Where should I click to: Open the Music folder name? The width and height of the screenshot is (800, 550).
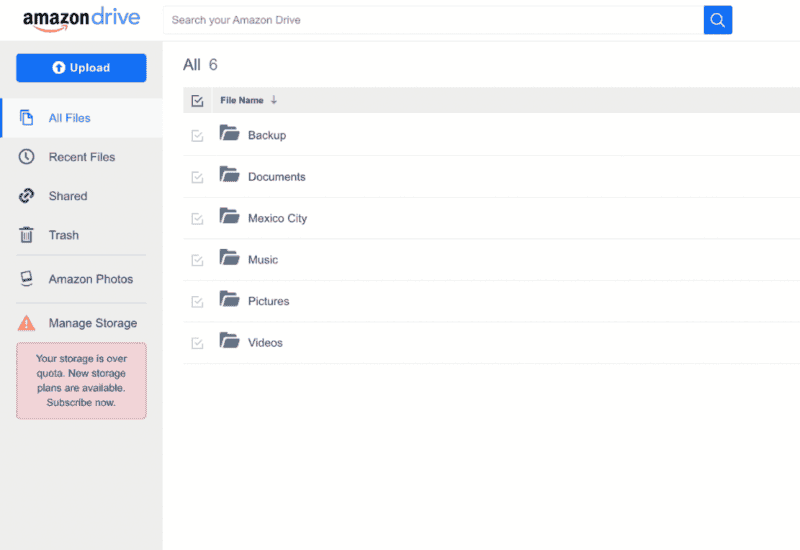pos(263,260)
